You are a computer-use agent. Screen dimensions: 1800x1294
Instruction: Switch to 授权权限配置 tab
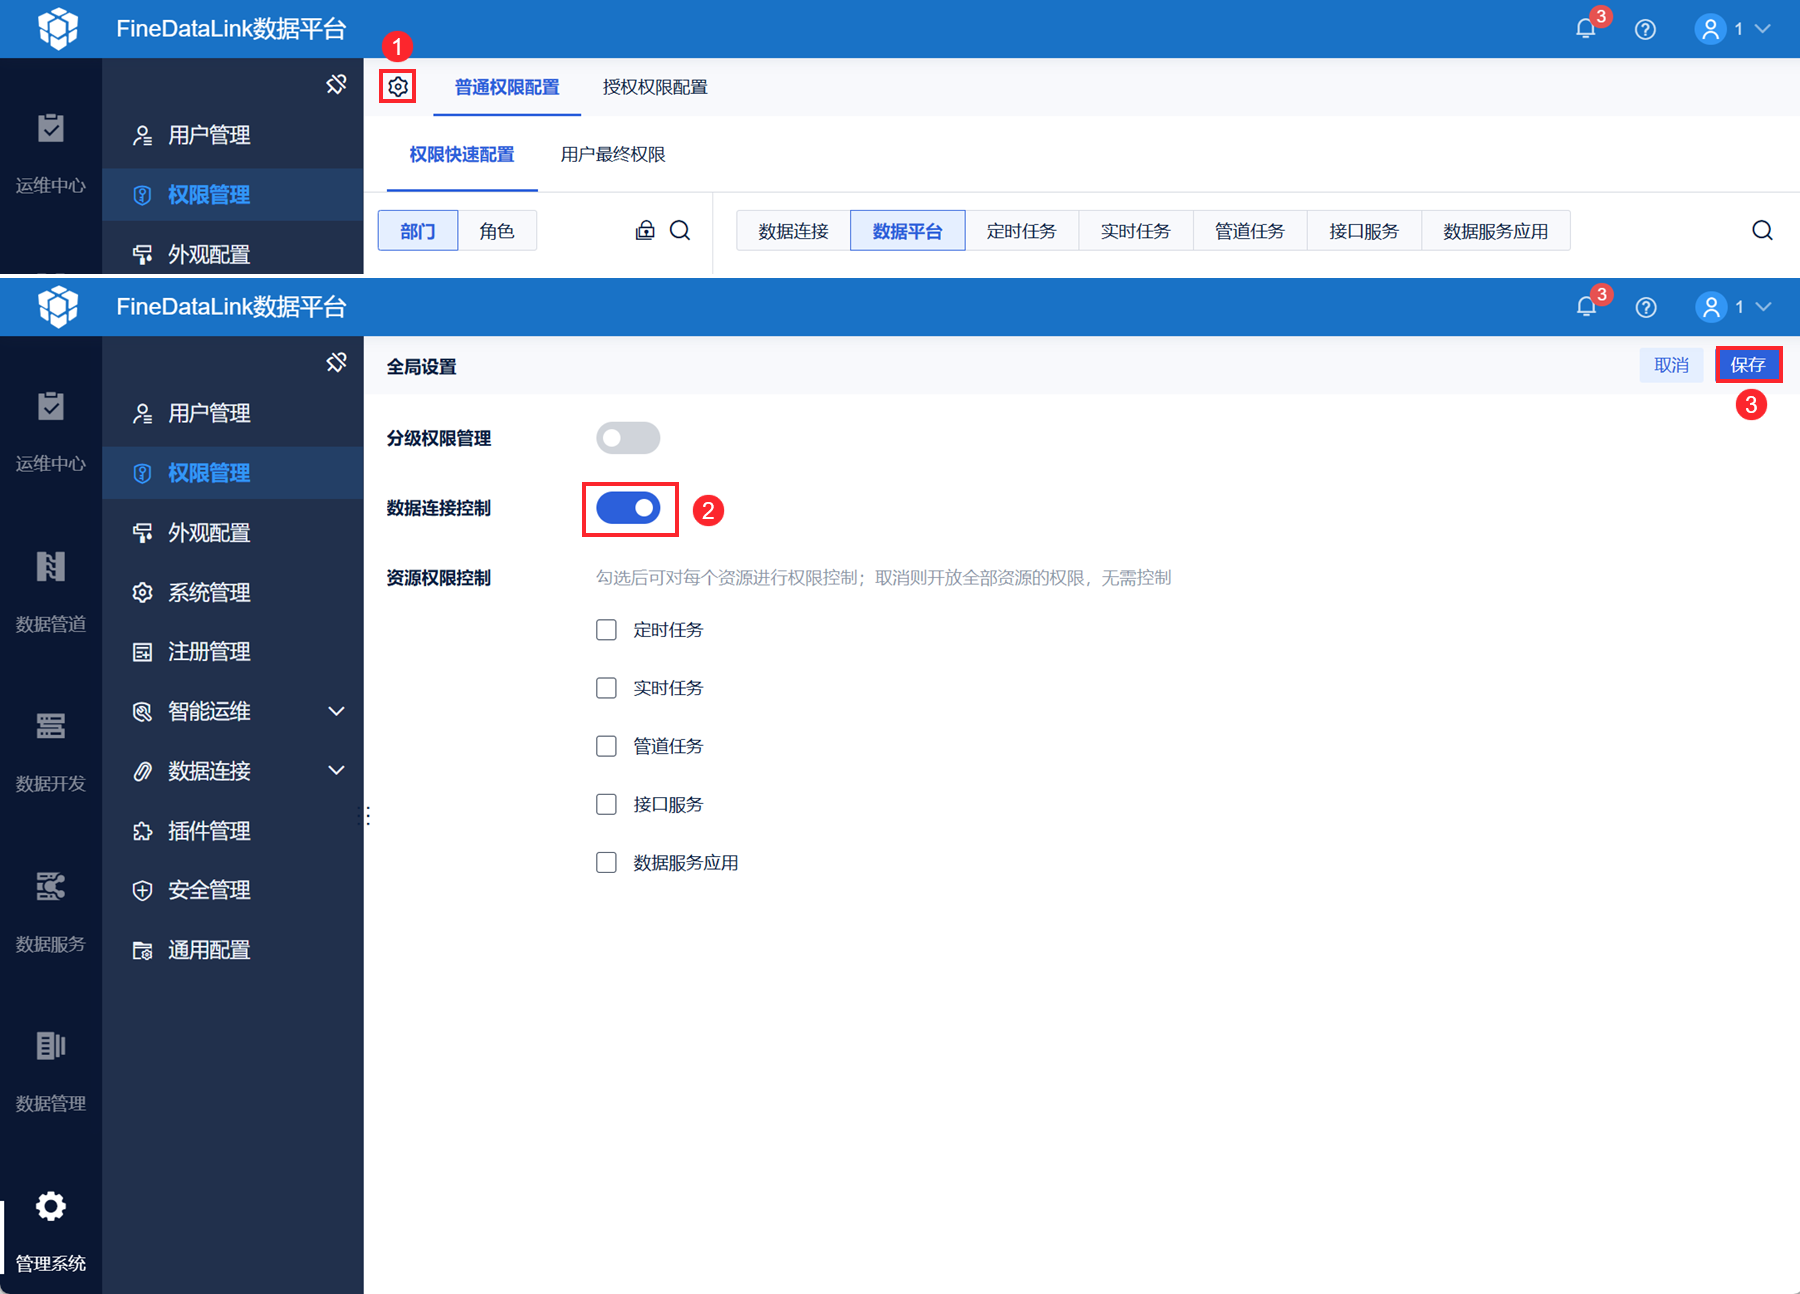(655, 87)
